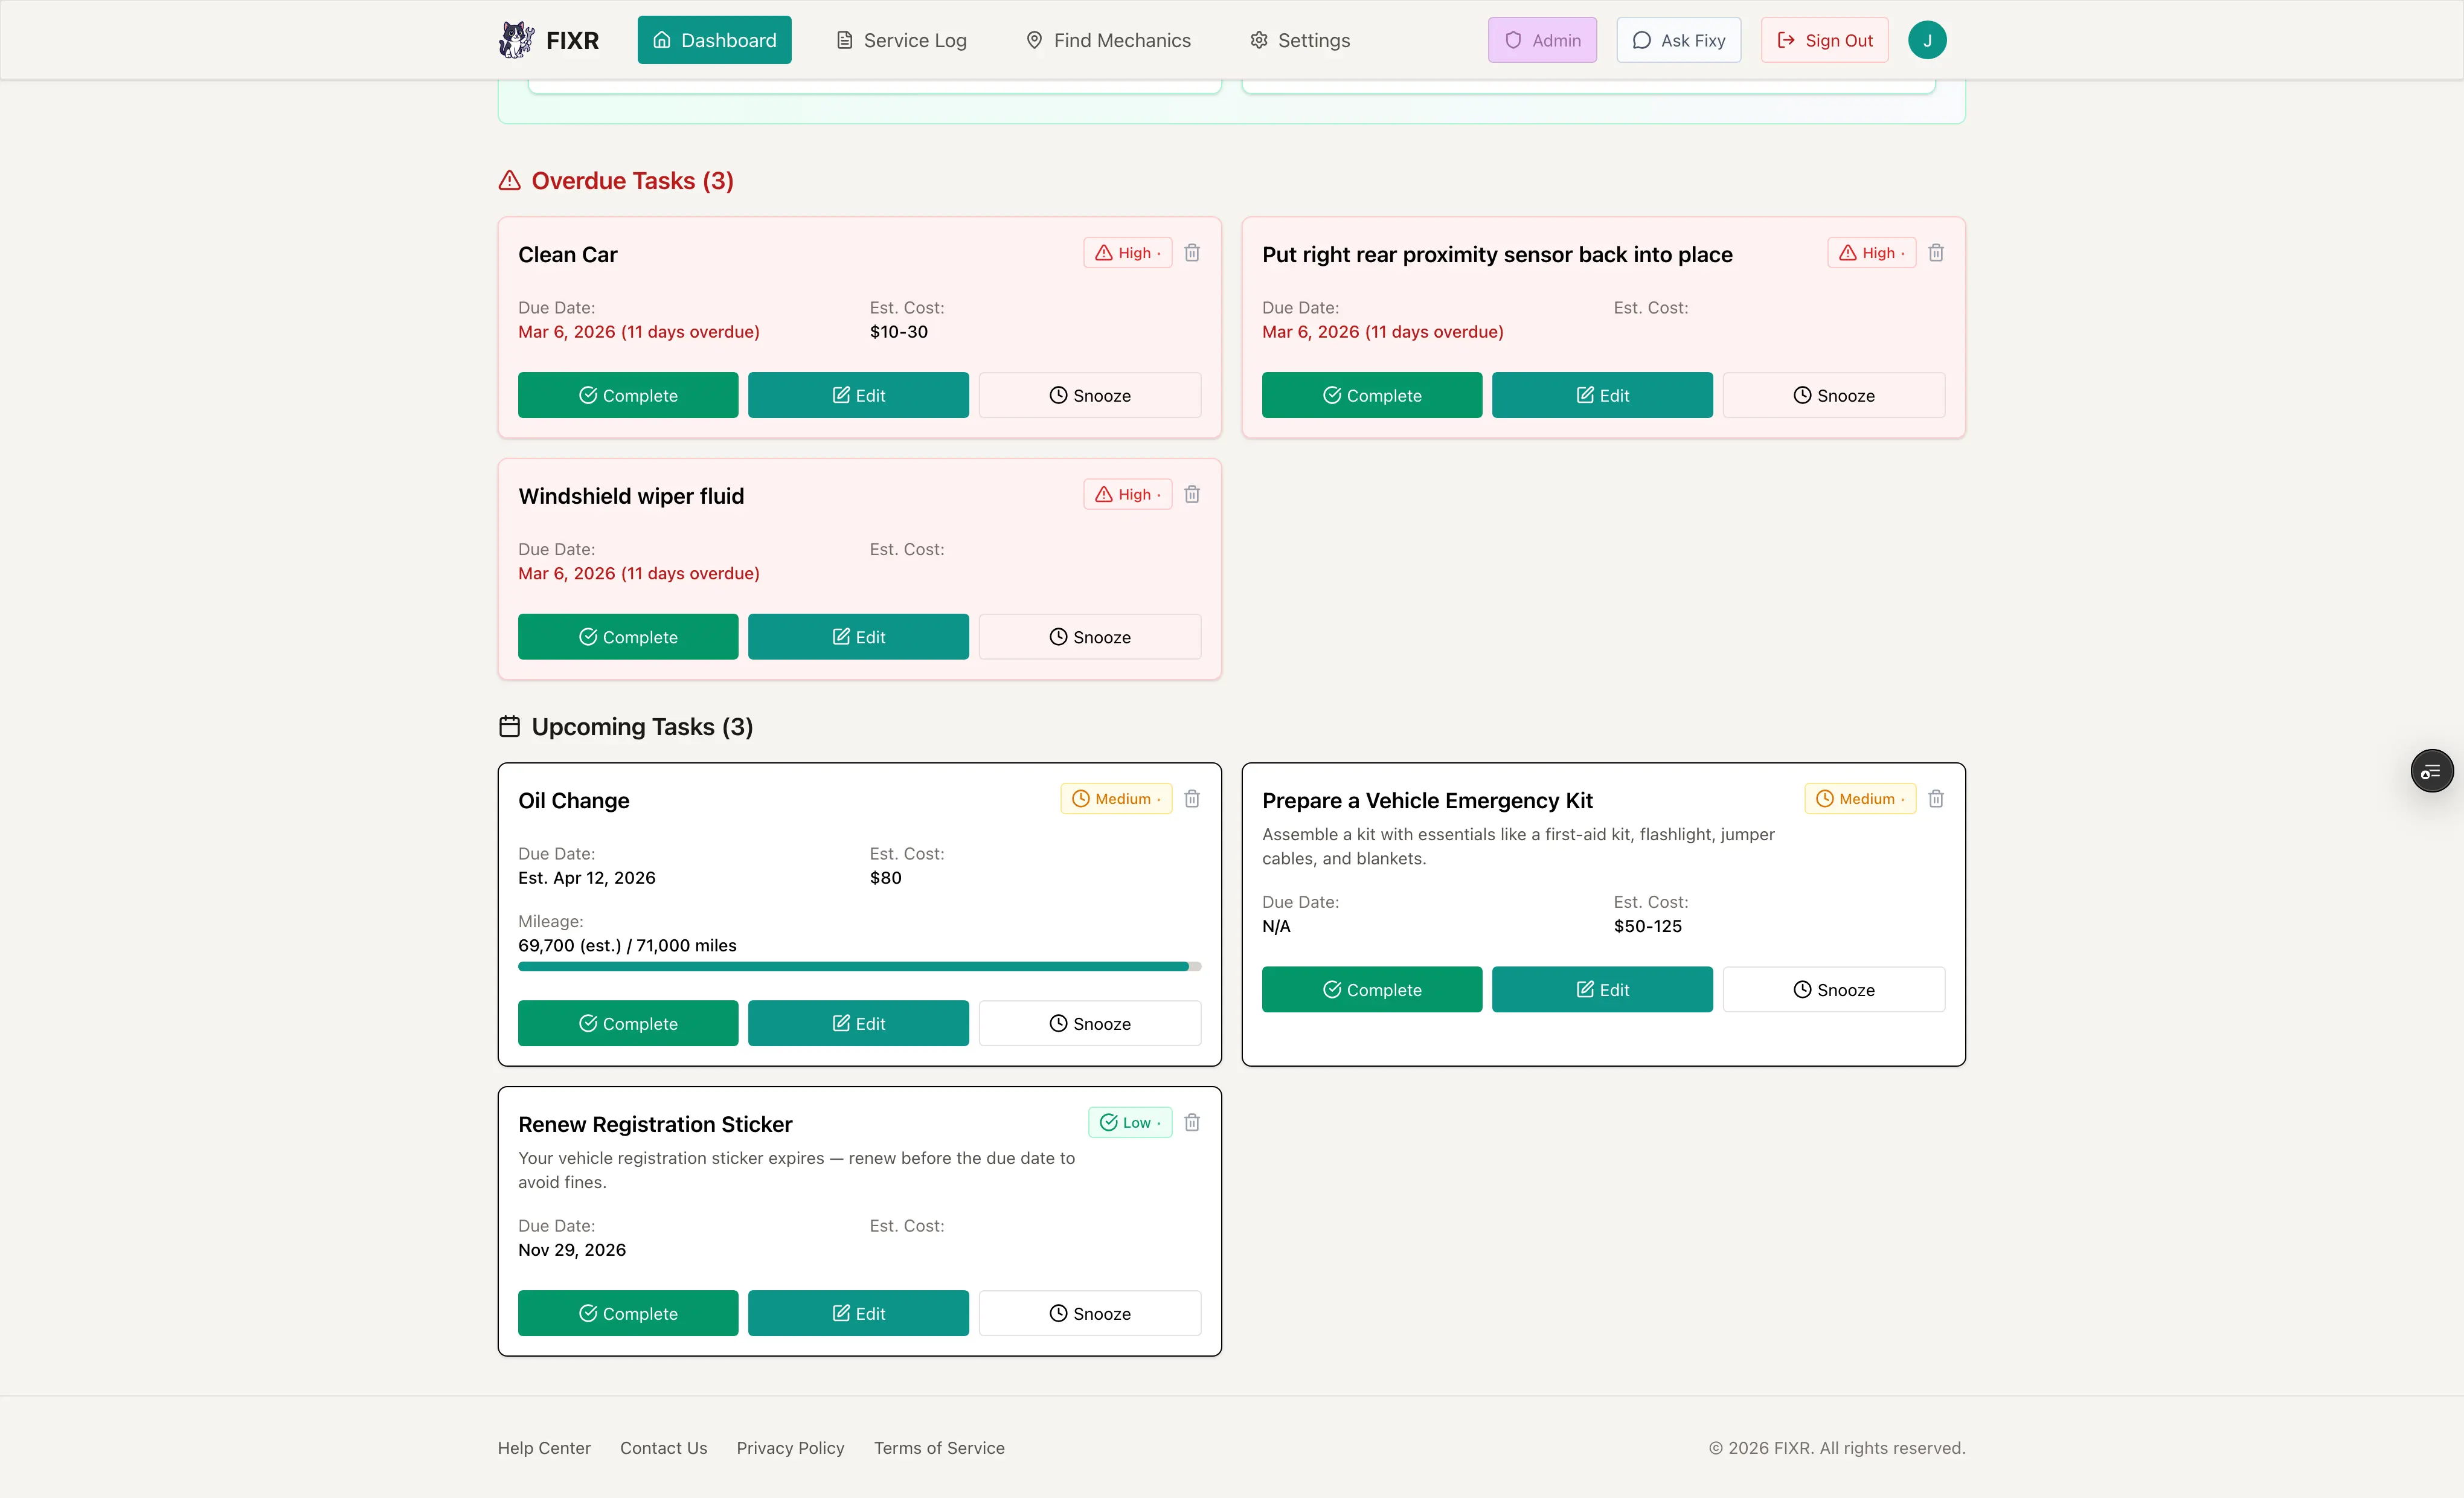2464x1498 pixels.
Task: Open the user avatar menu
Action: pos(1927,40)
